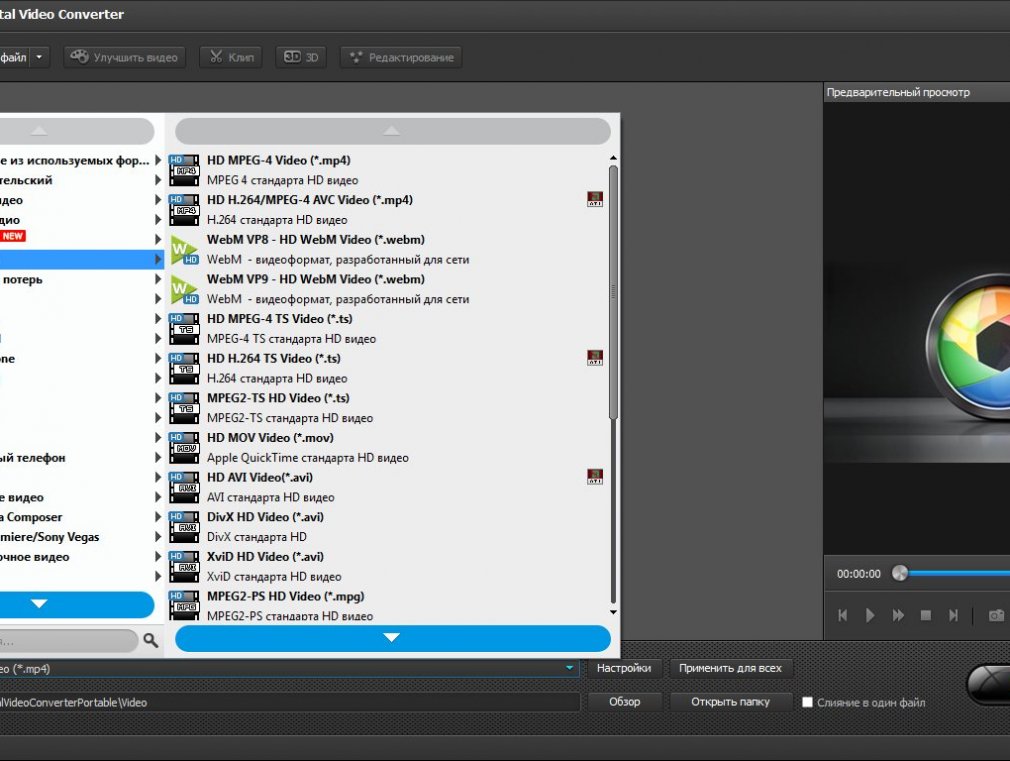1010x761 pixels.
Task: Select the WebM VP8 HD WebM format icon
Action: point(184,249)
